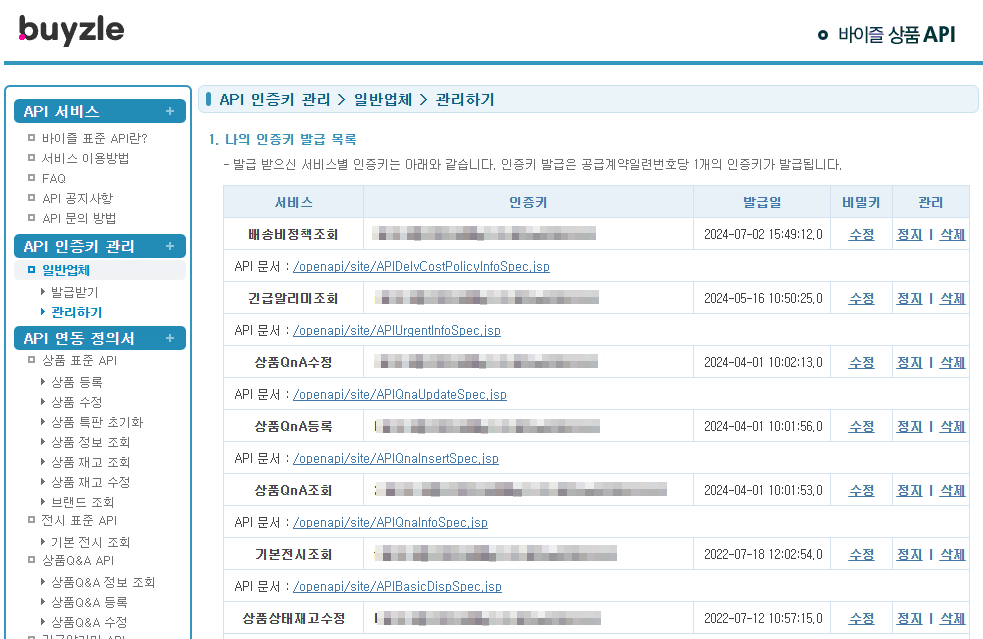The width and height of the screenshot is (983, 639).
Task: Click 수정 for the 상품상태재고수정 row
Action: [x=861, y=619]
